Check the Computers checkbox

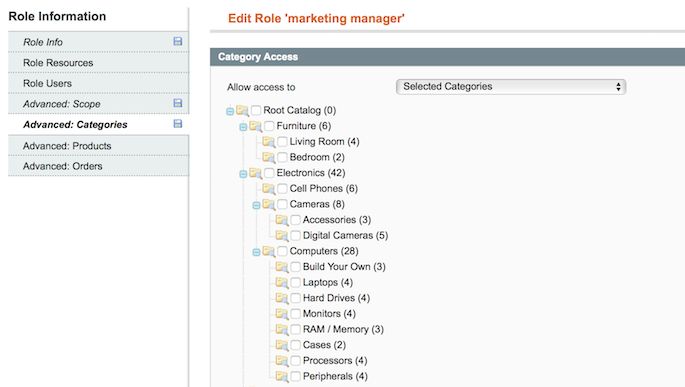pyautogui.click(x=282, y=251)
